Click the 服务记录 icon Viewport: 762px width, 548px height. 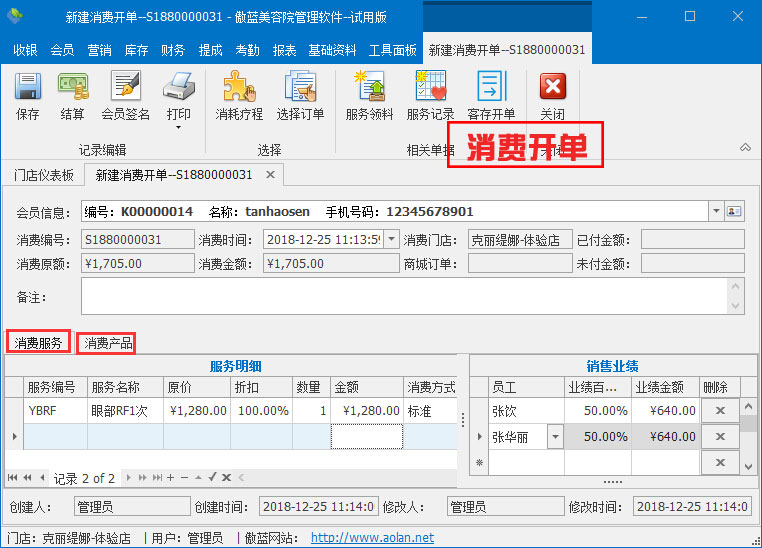(430, 88)
